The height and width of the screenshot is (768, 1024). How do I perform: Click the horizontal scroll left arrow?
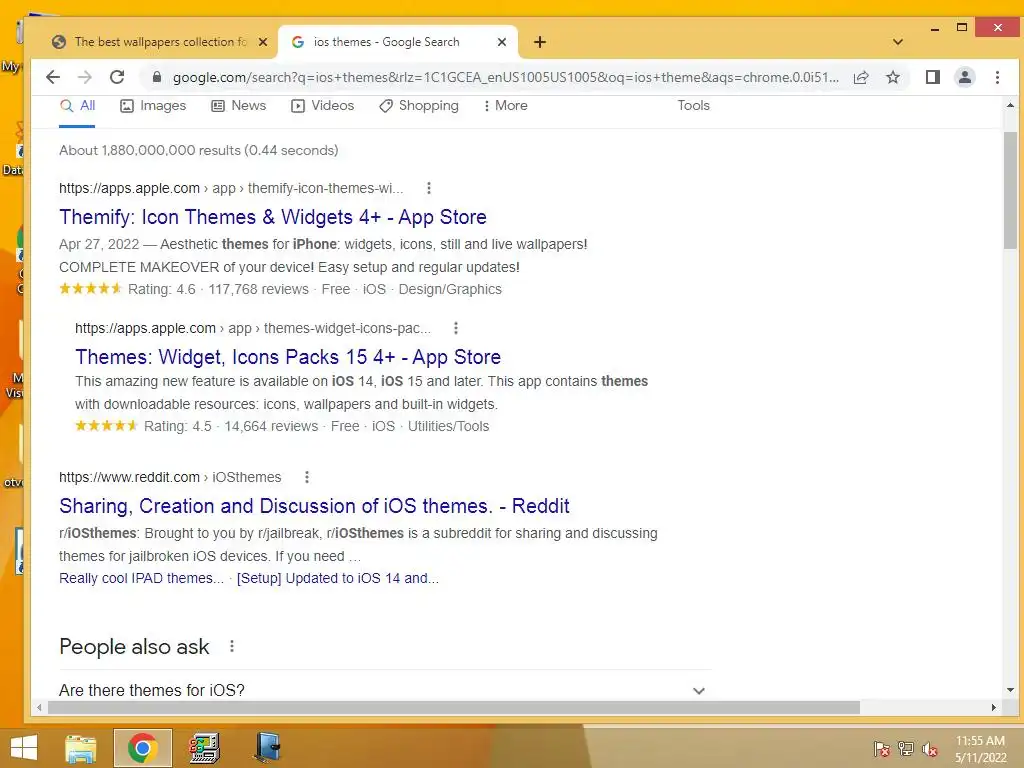pyautogui.click(x=39, y=707)
